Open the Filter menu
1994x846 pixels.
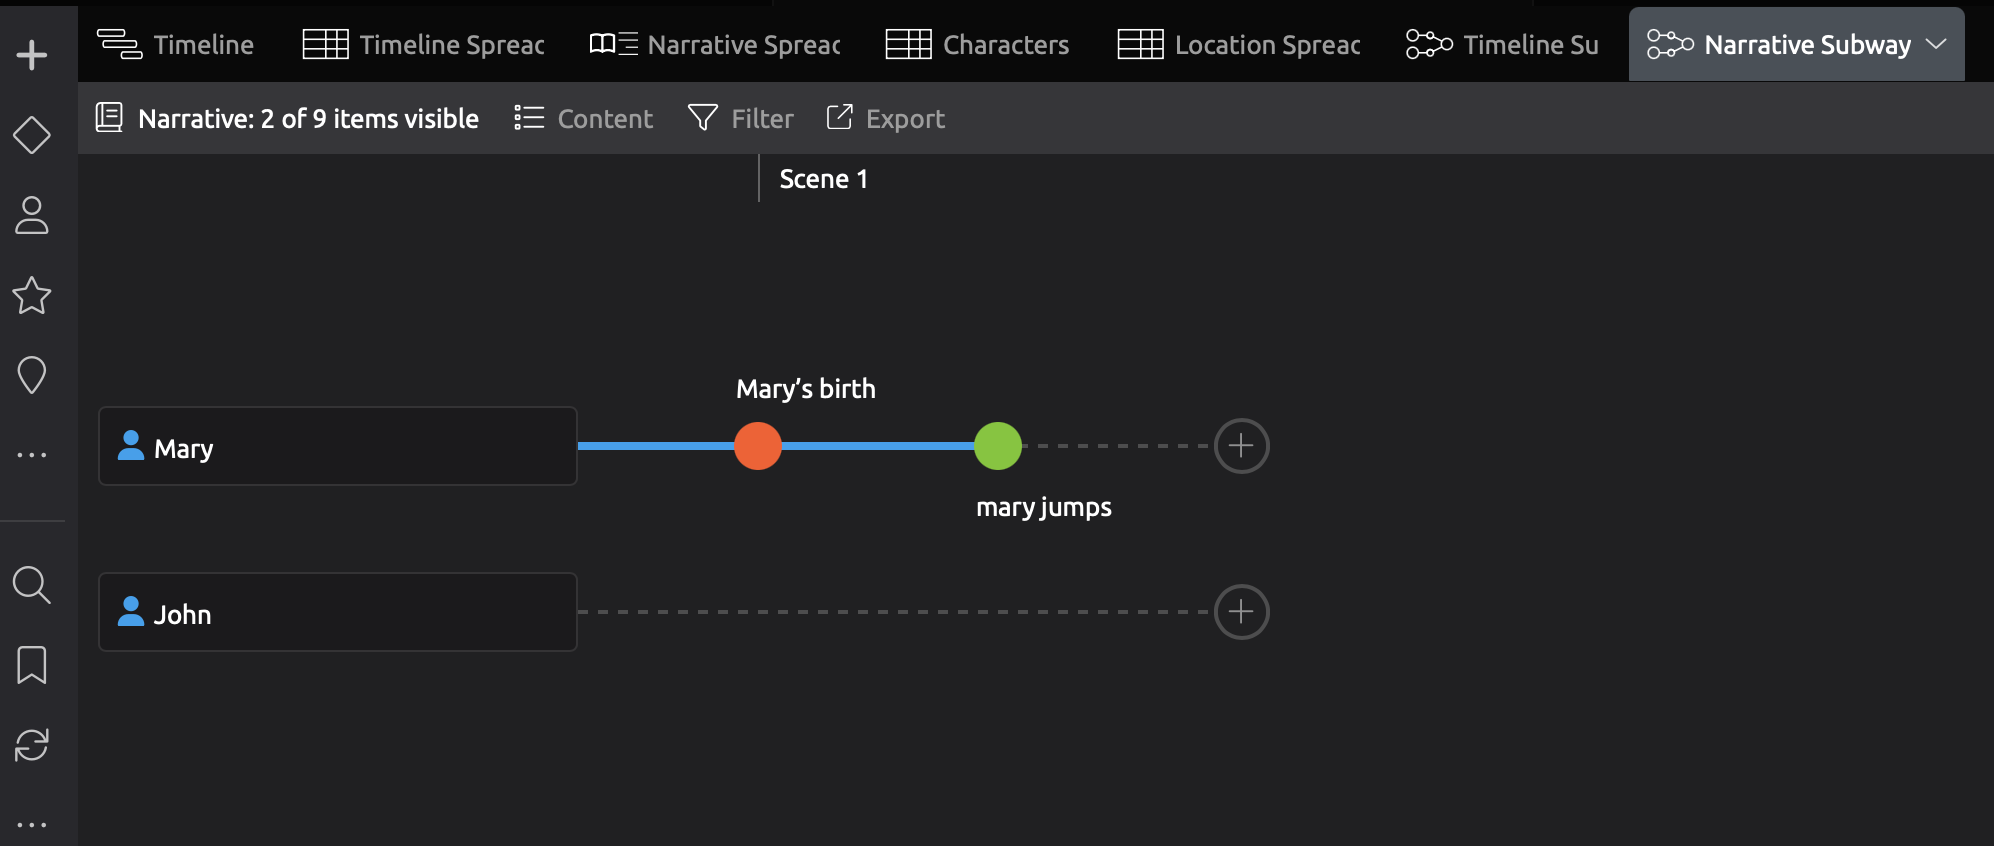pyautogui.click(x=741, y=118)
